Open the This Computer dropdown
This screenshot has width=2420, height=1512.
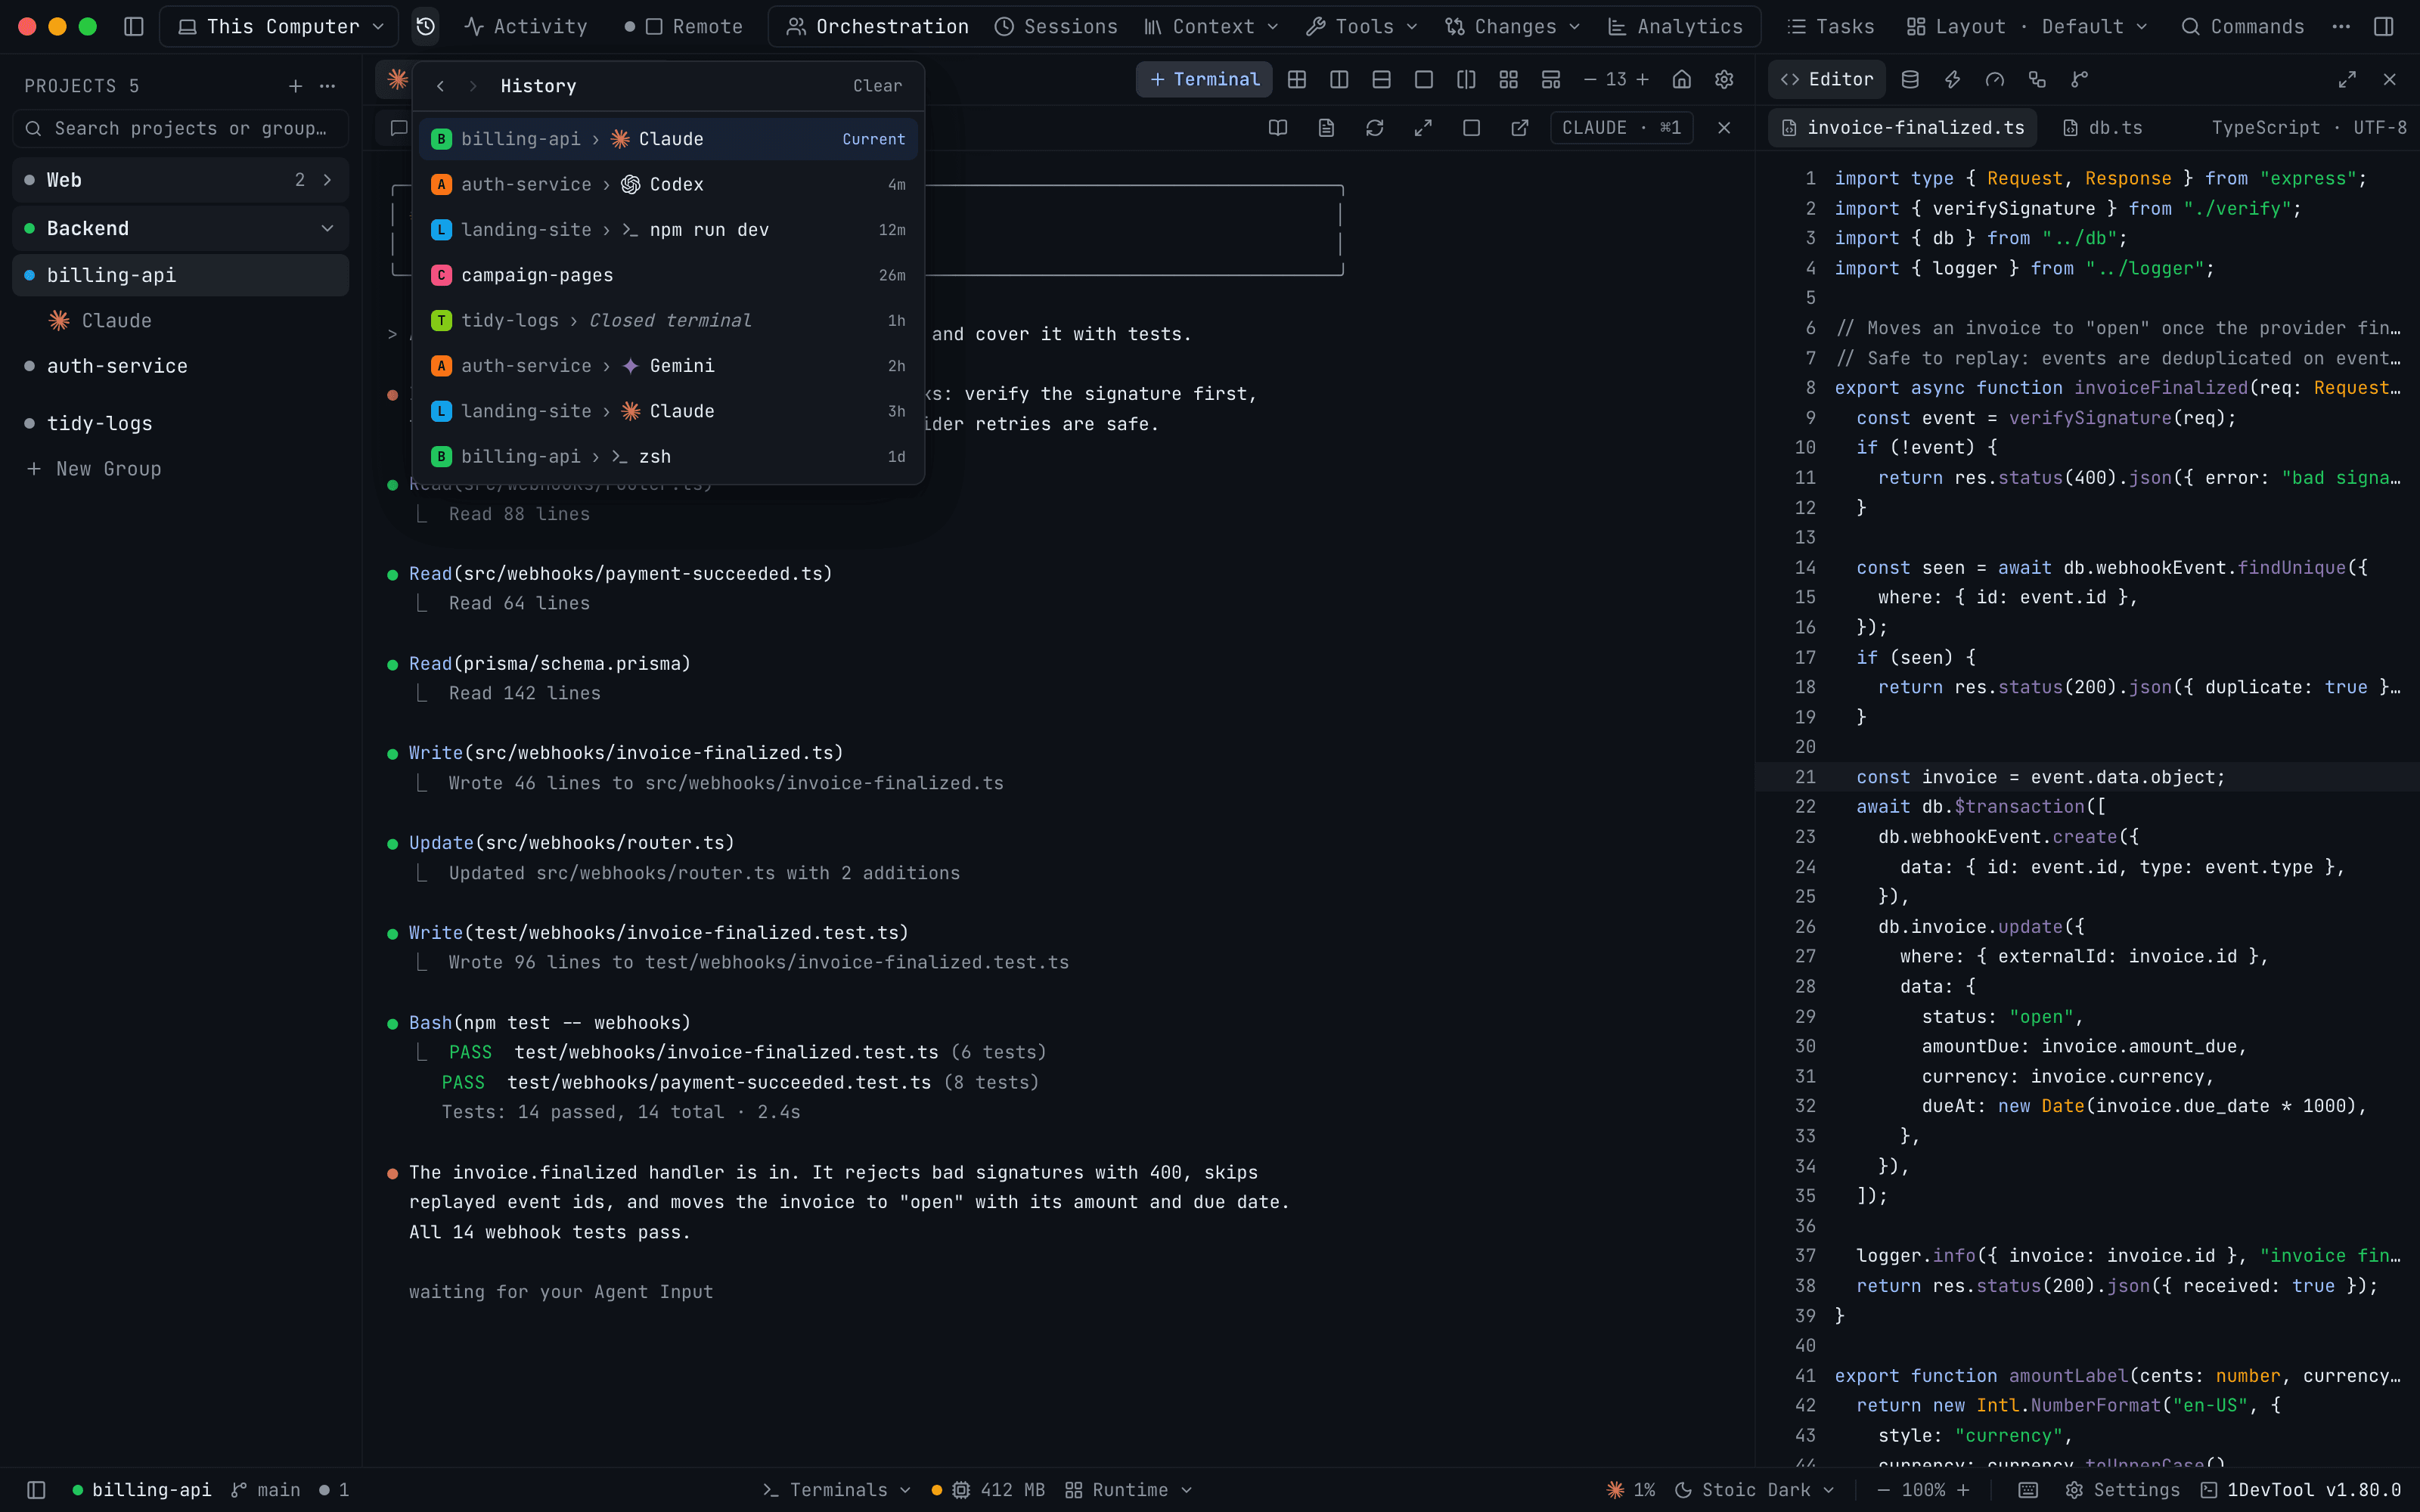(x=279, y=27)
